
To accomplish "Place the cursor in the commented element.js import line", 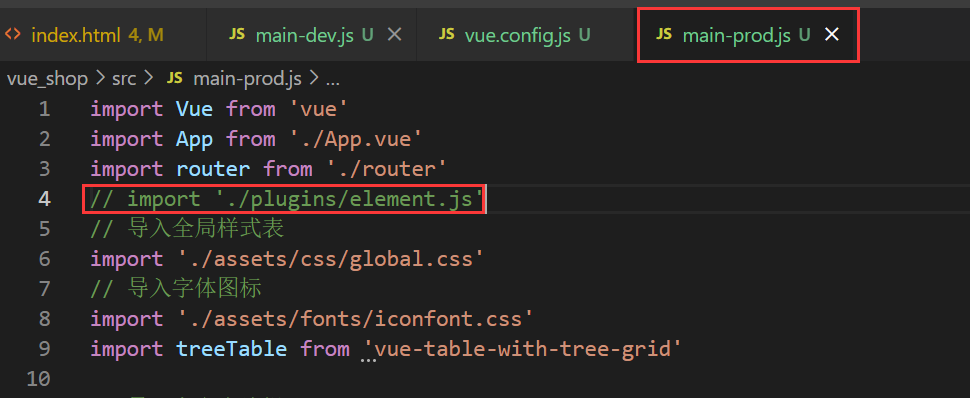I will pos(286,199).
